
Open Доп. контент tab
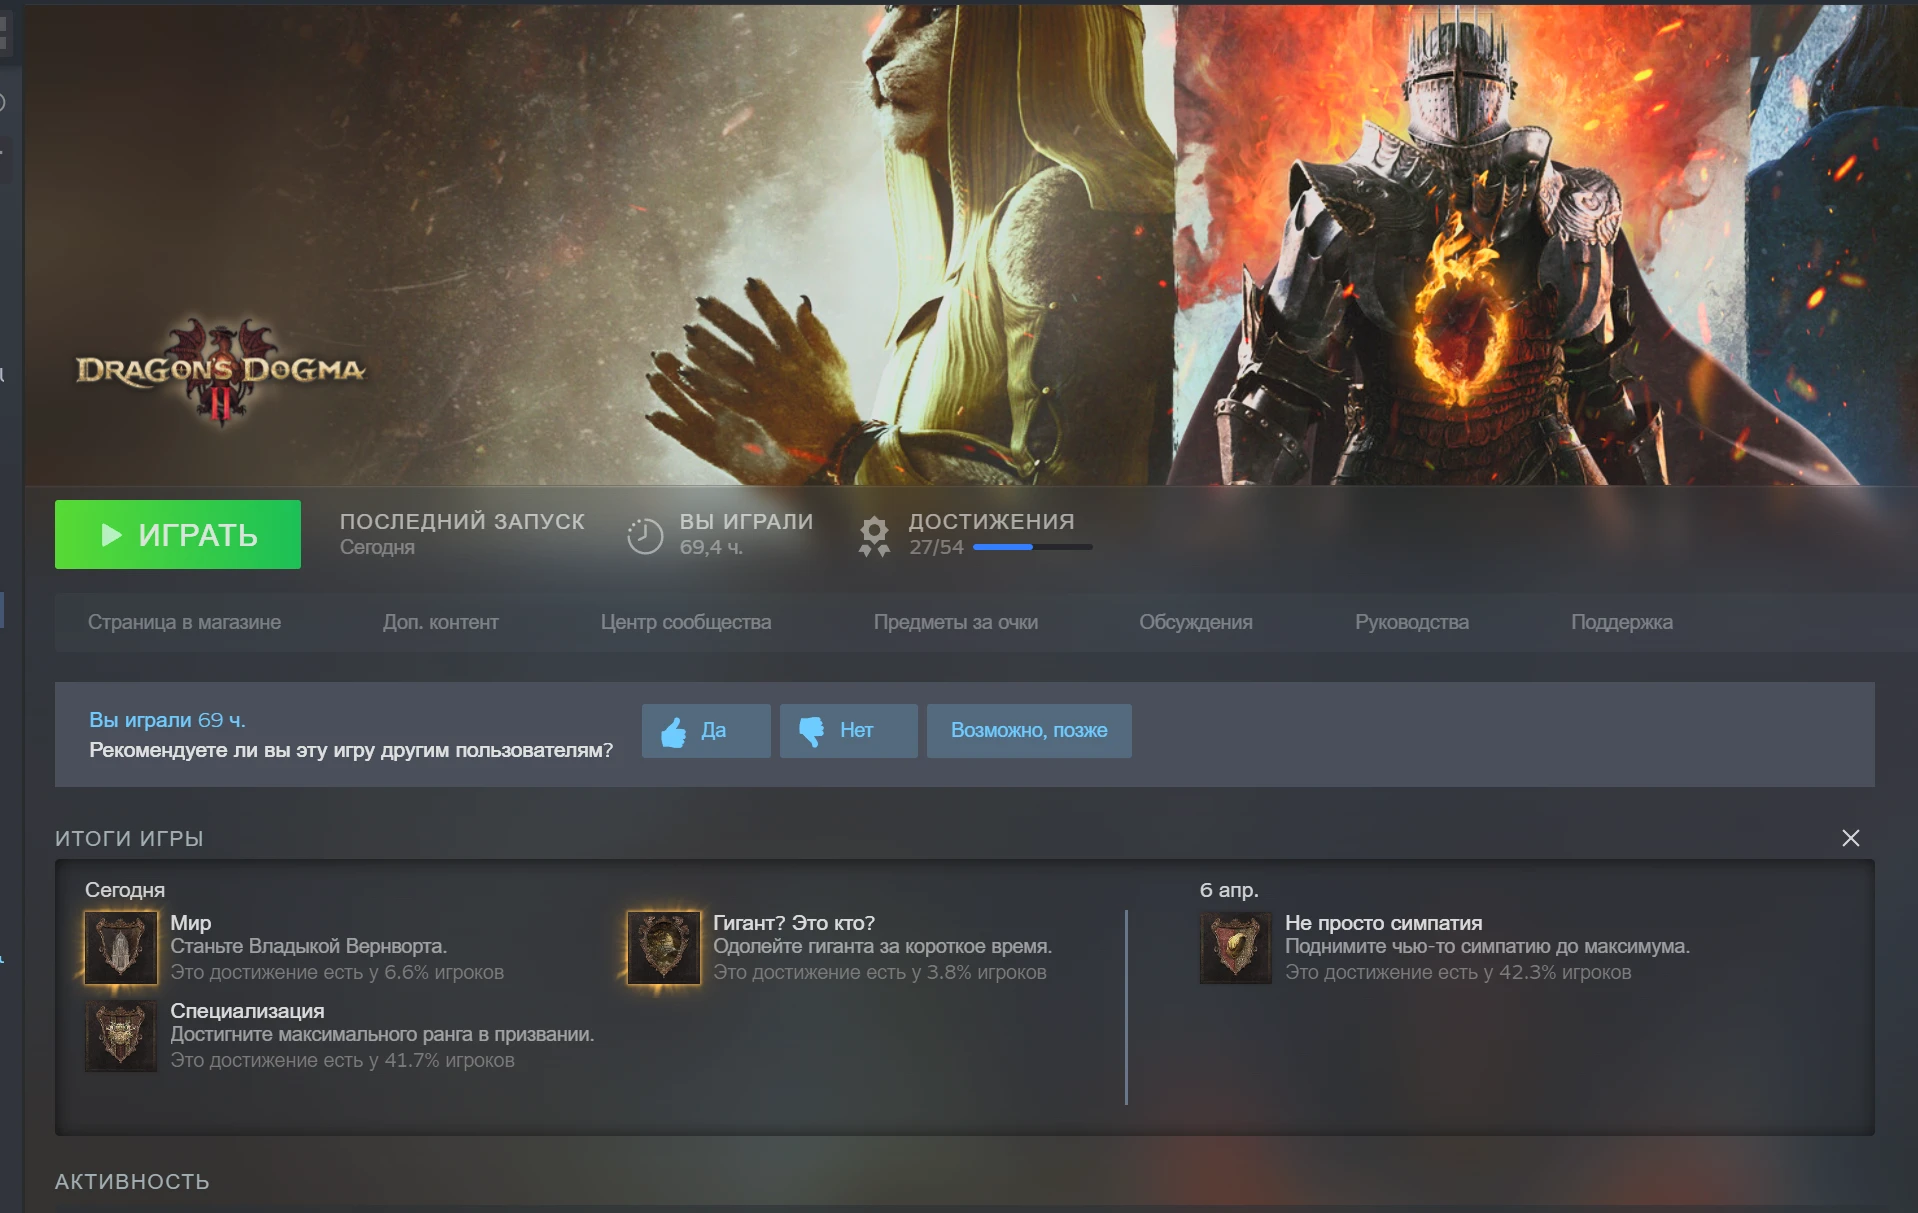pos(440,622)
